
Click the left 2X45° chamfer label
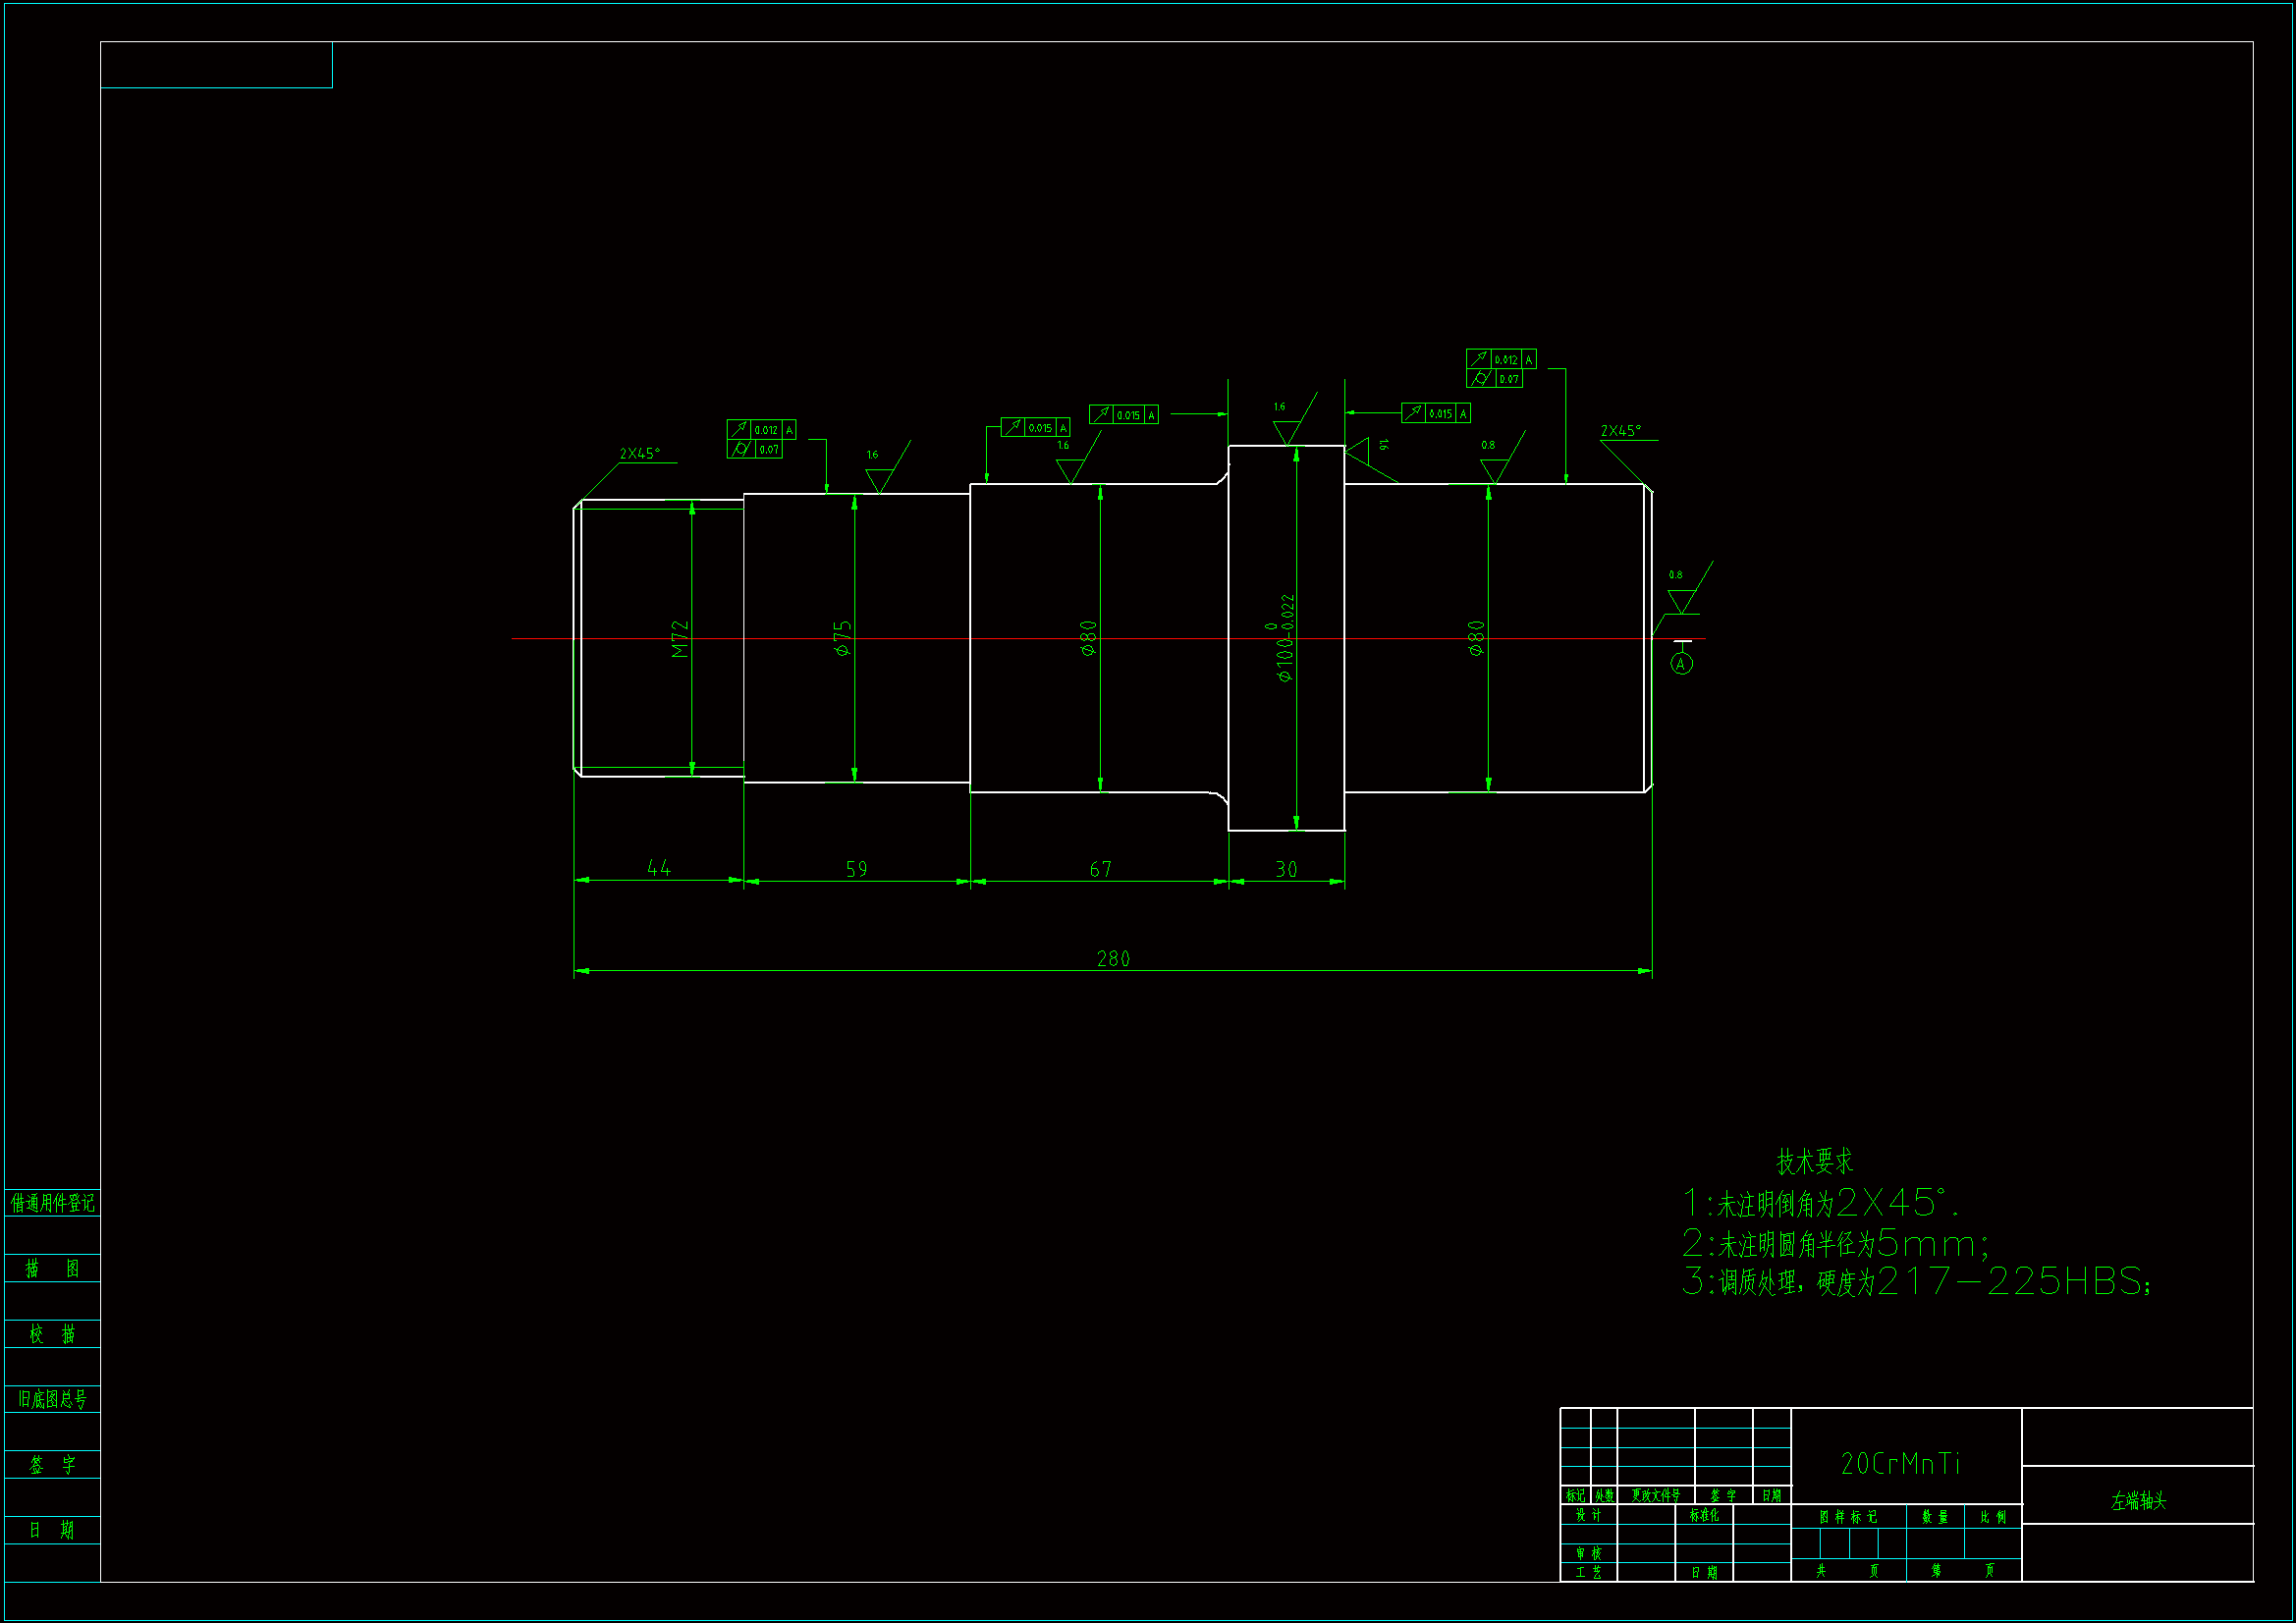pyautogui.click(x=640, y=454)
